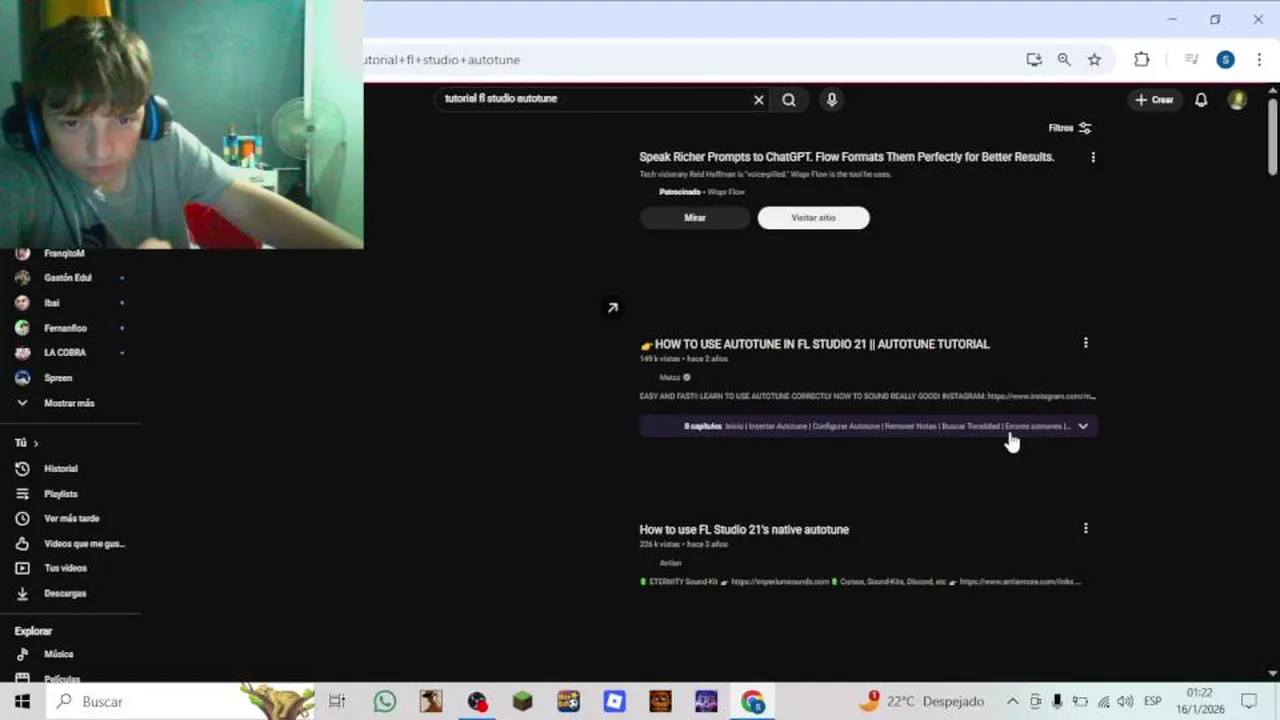Click the browser zoom magnifier icon
Screen dimensions: 1280x720
pos(1064,60)
